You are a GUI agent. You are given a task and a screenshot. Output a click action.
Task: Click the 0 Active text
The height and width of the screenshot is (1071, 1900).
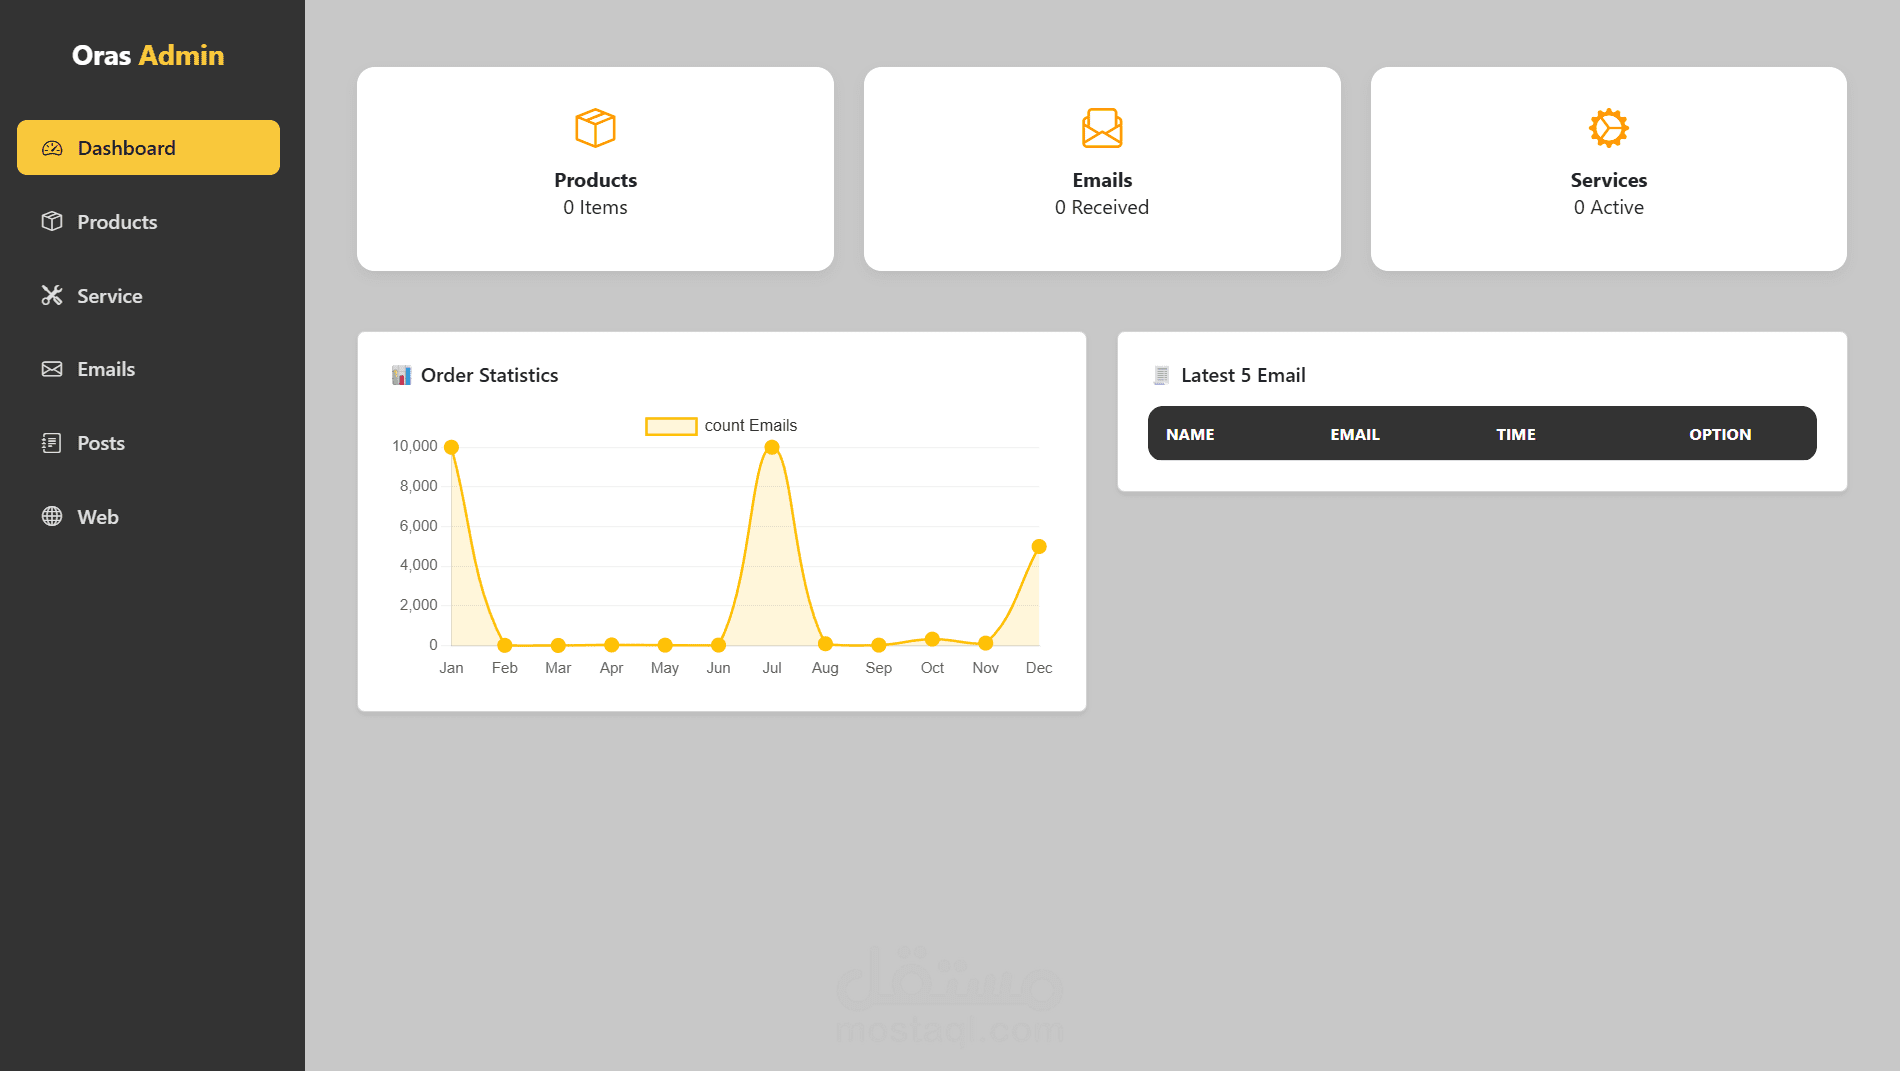(1609, 207)
